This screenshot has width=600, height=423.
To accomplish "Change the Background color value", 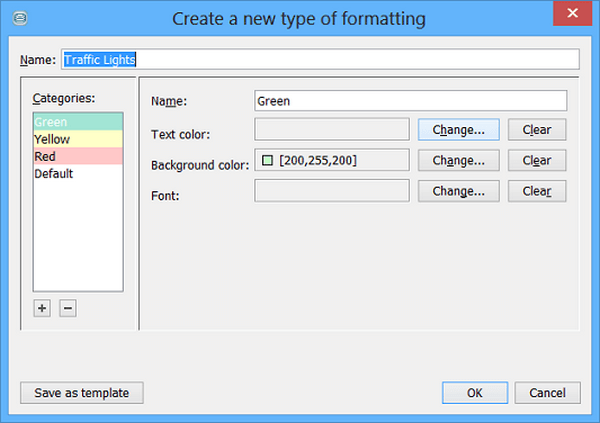I will point(458,161).
